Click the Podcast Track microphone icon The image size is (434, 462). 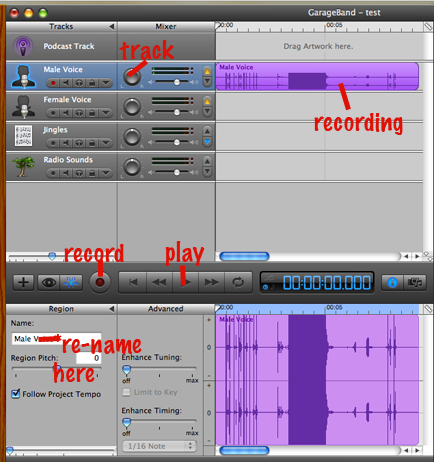coord(23,46)
